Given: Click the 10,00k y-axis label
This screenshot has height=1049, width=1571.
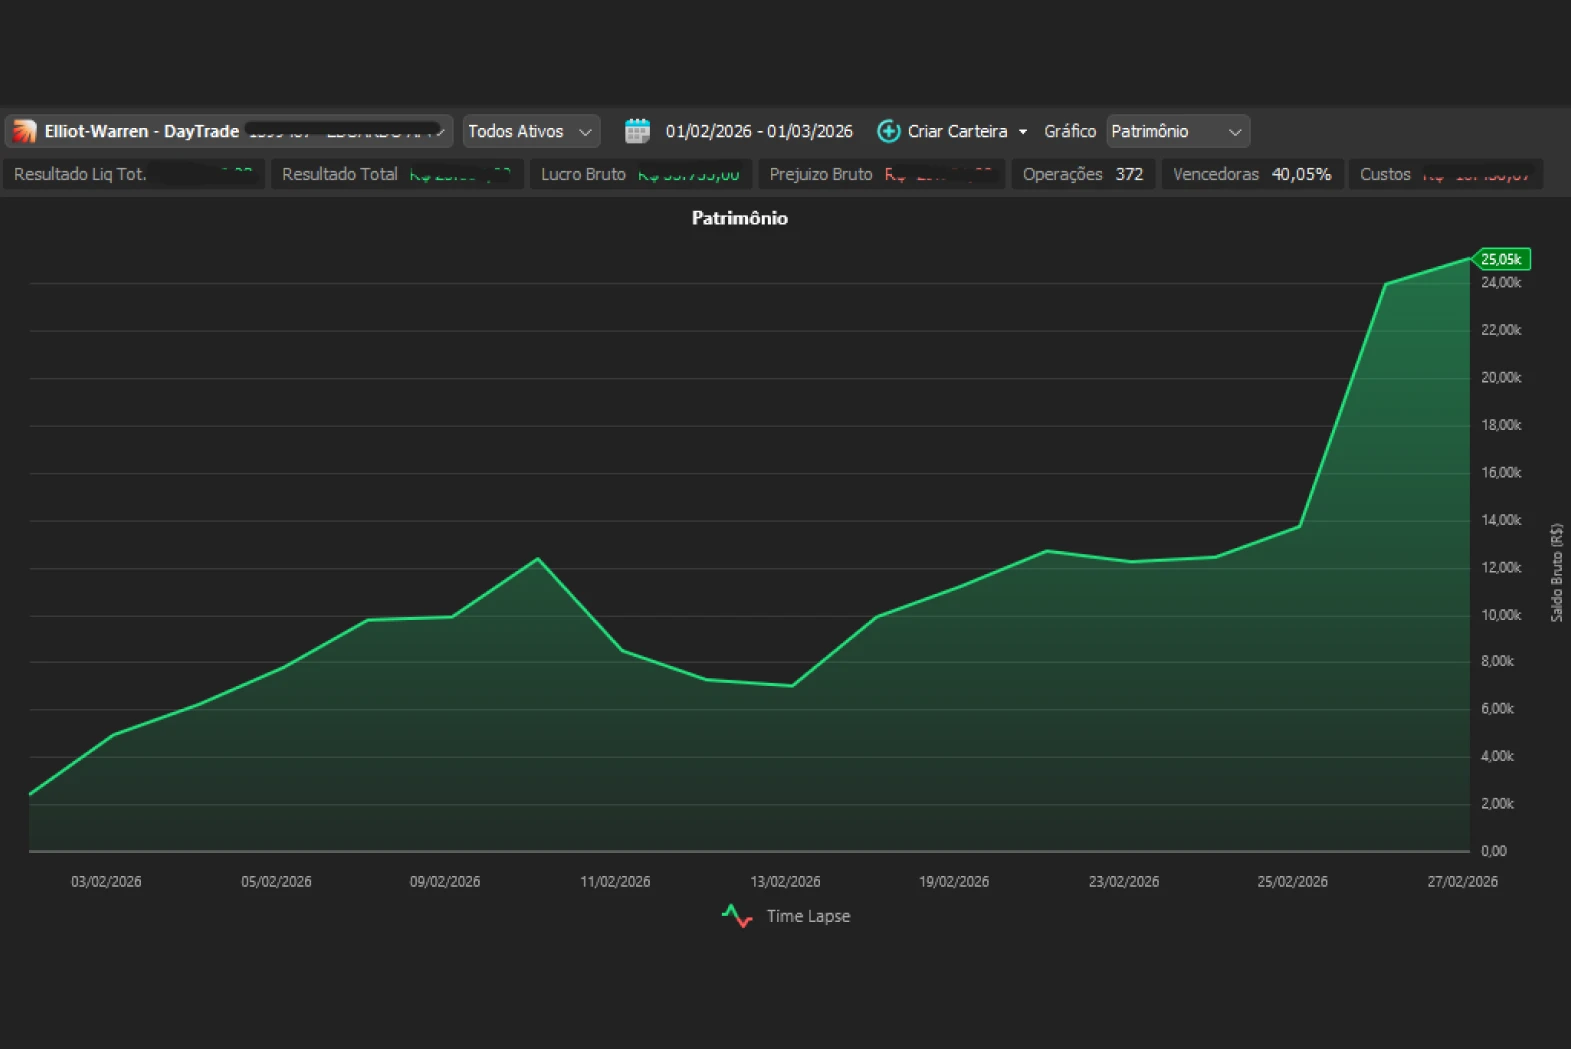Looking at the screenshot, I should (1501, 615).
